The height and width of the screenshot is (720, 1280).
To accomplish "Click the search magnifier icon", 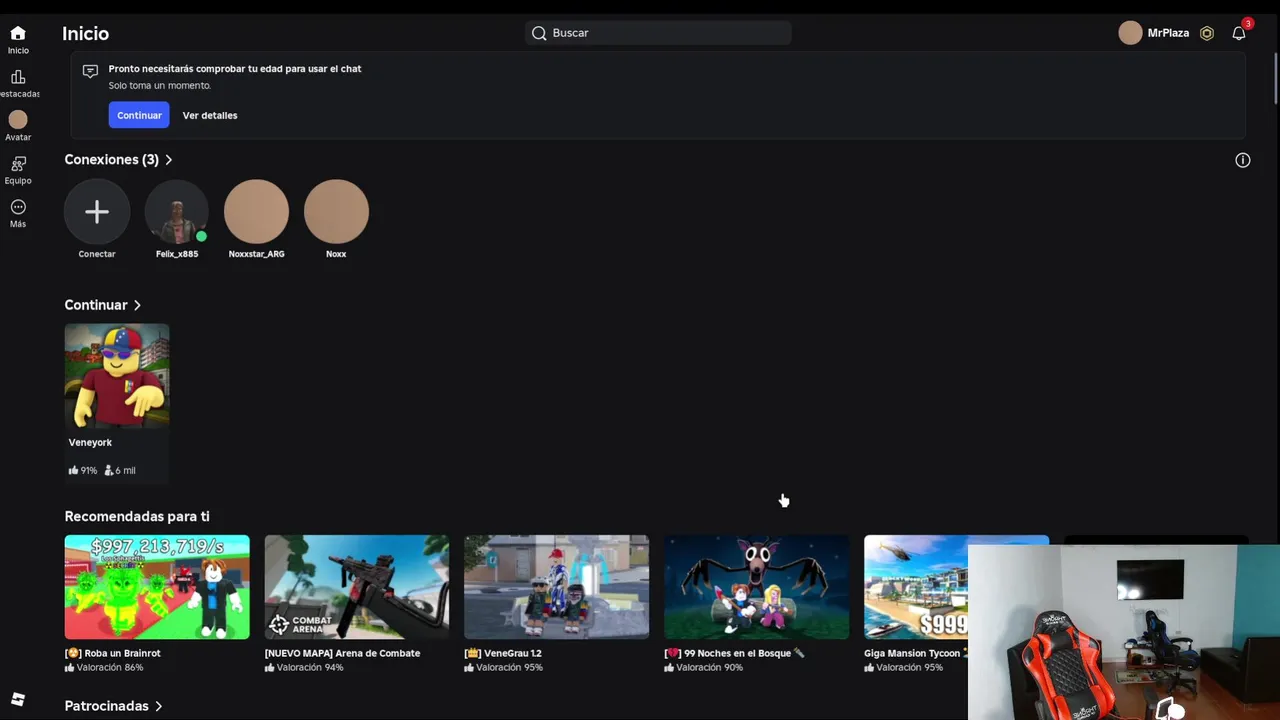I will click(539, 33).
